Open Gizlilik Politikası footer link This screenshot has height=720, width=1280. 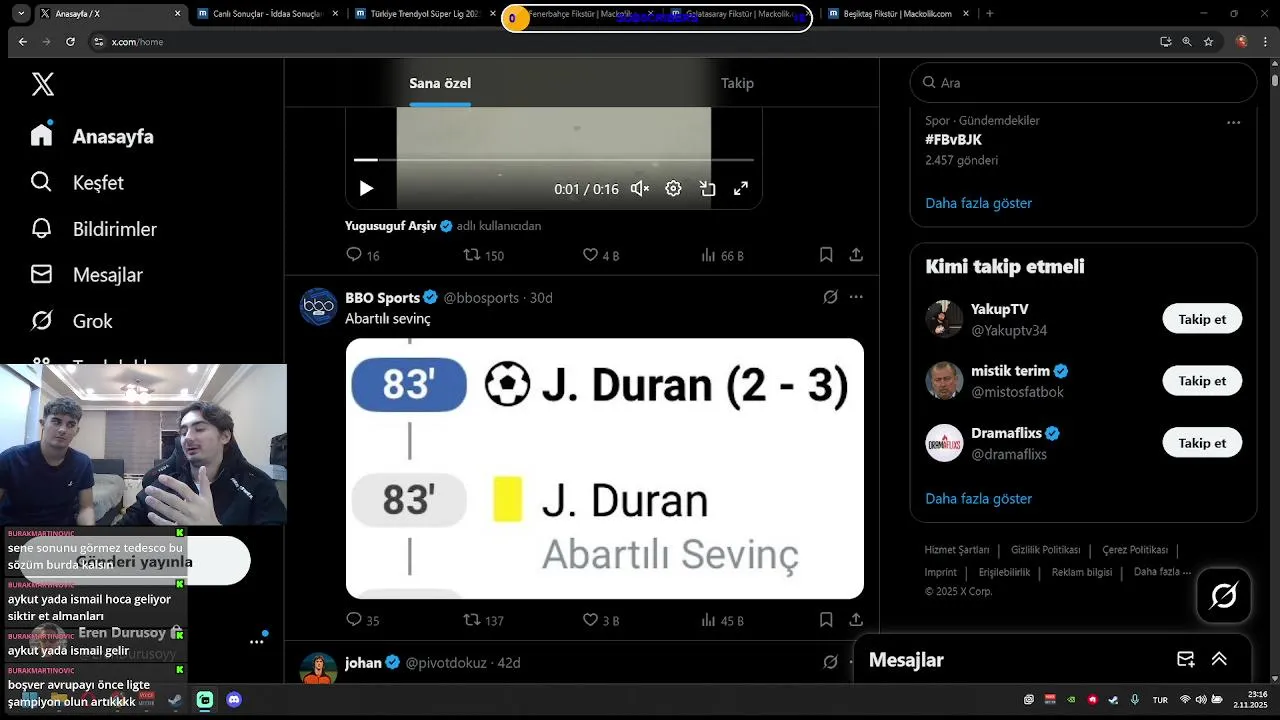[1045, 550]
